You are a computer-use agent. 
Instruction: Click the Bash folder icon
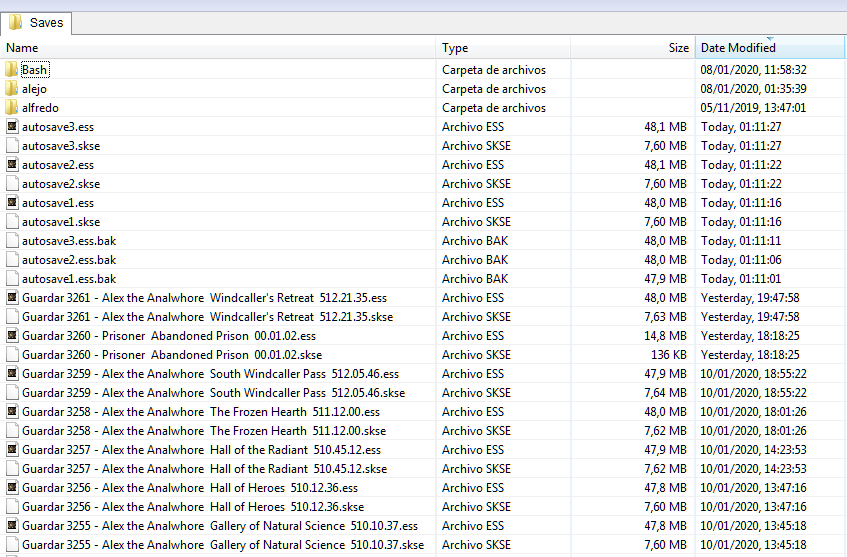[x=12, y=70]
